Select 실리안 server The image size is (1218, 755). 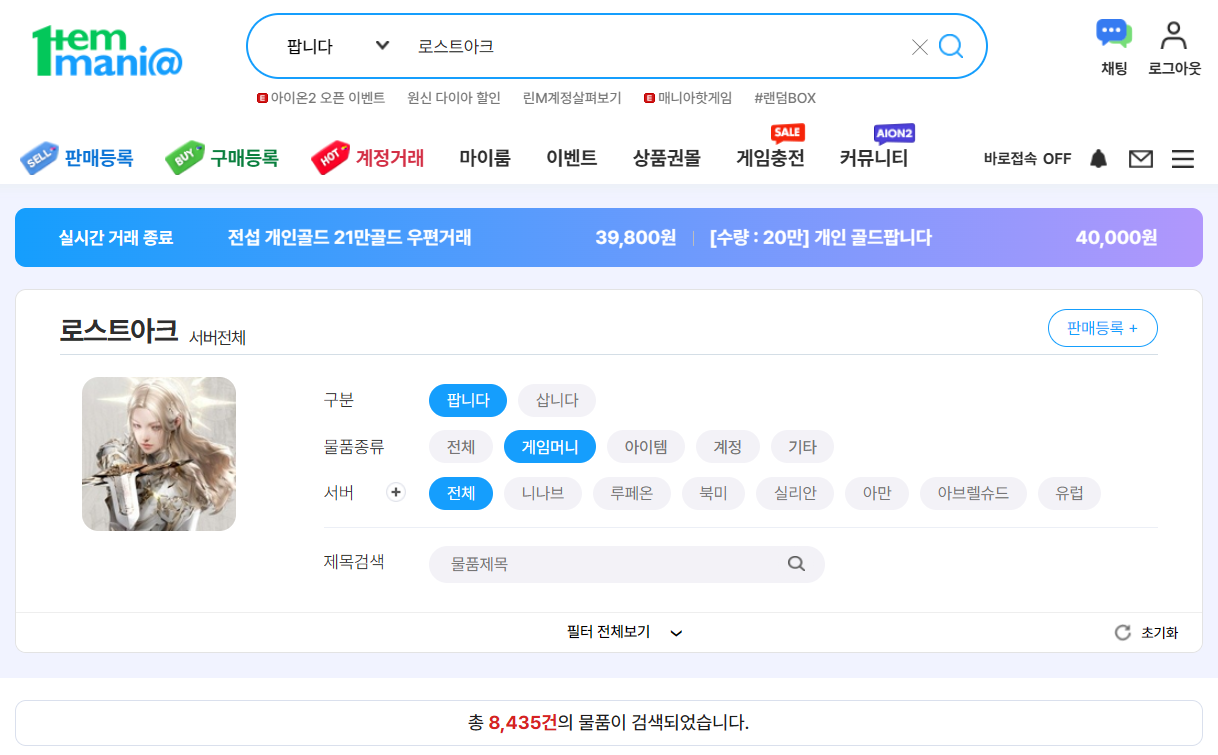[x=795, y=493]
